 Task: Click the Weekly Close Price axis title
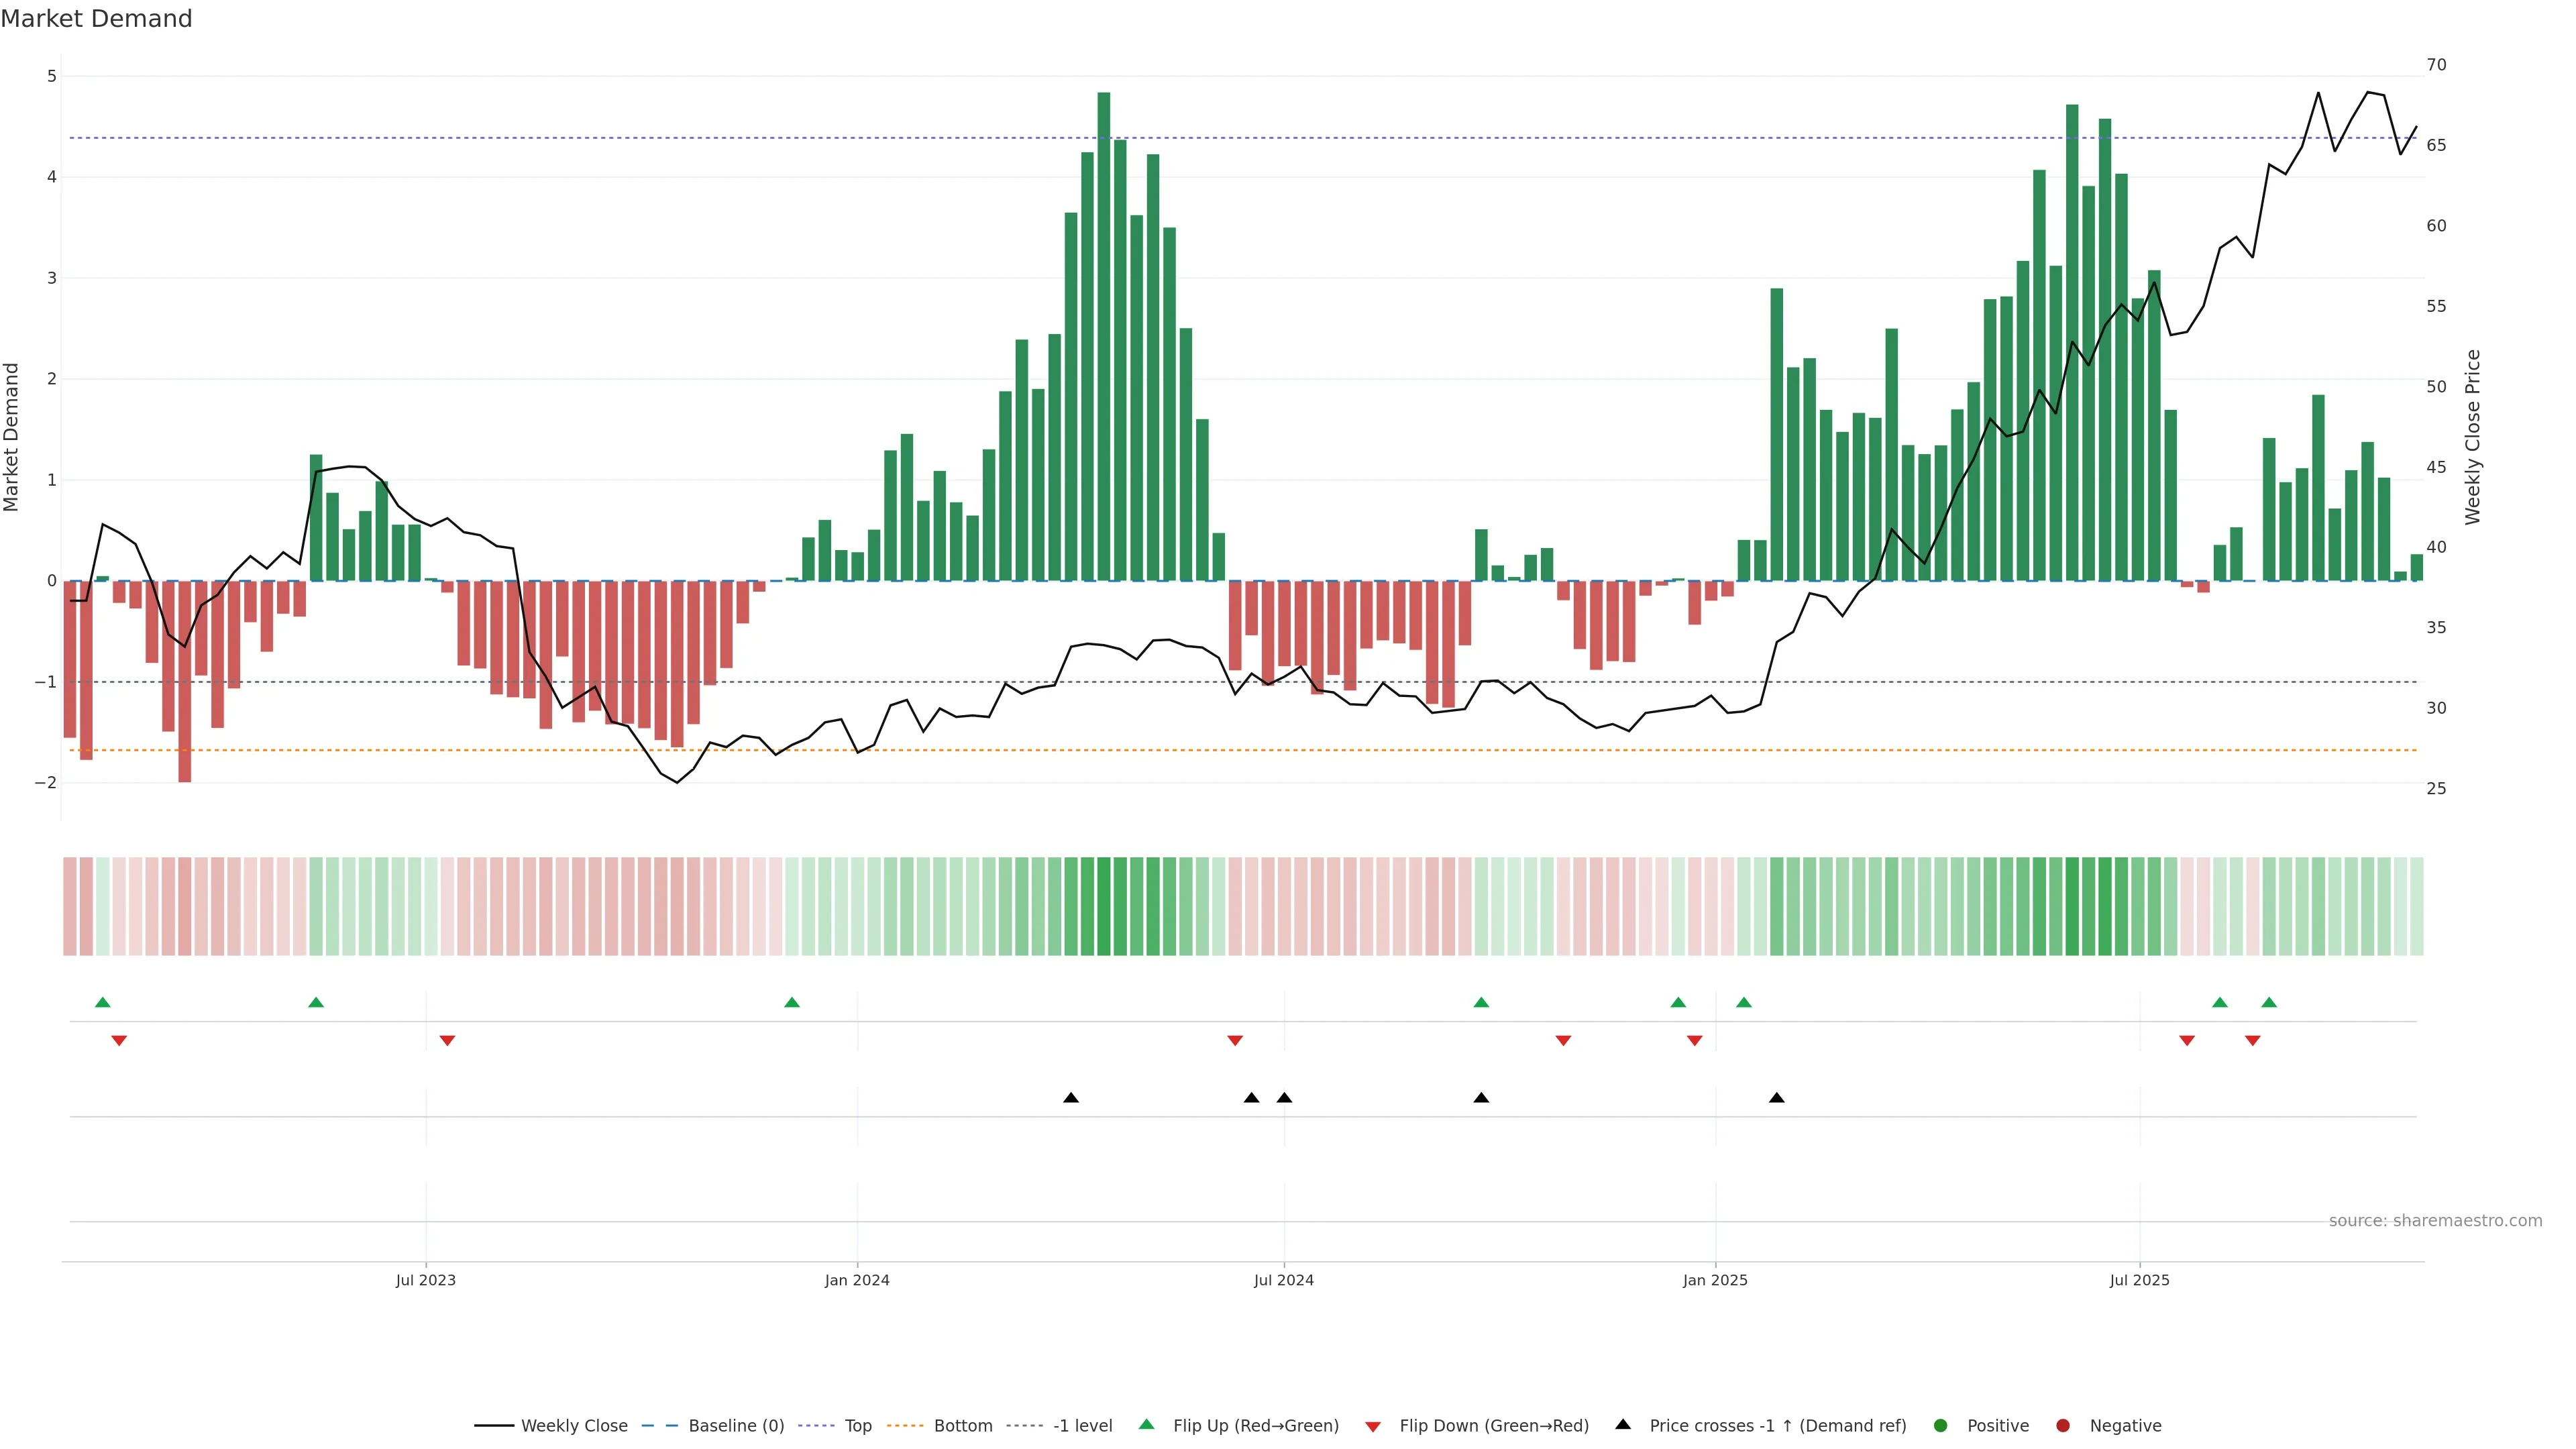[x=2473, y=437]
